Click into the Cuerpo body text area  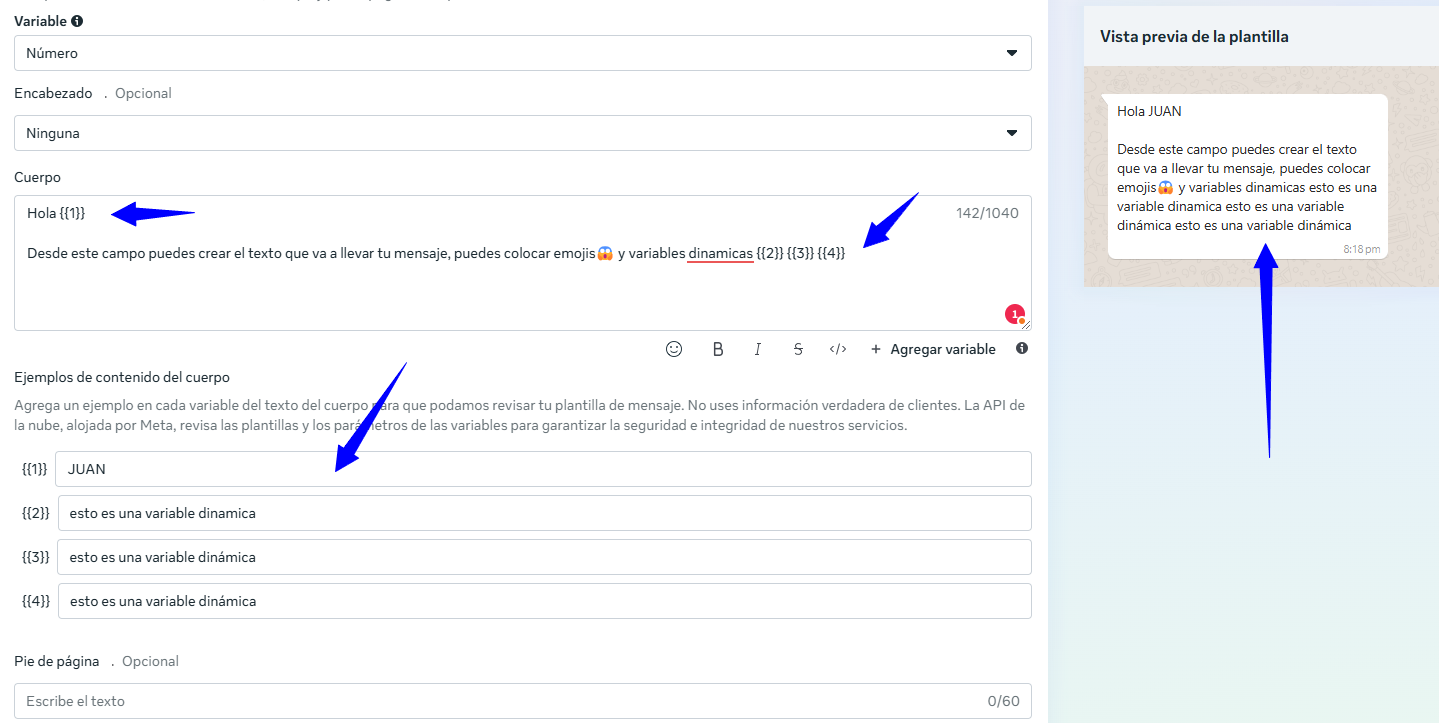tap(523, 263)
